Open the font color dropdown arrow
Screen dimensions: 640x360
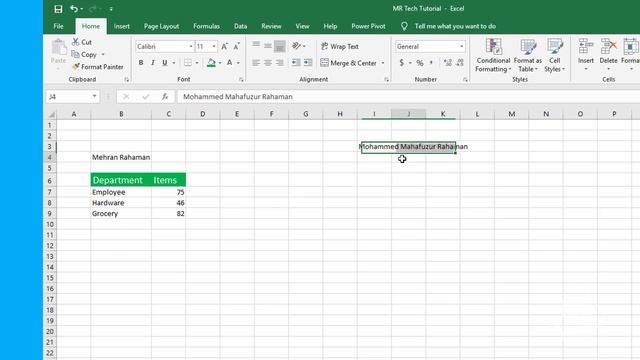[x=238, y=63]
